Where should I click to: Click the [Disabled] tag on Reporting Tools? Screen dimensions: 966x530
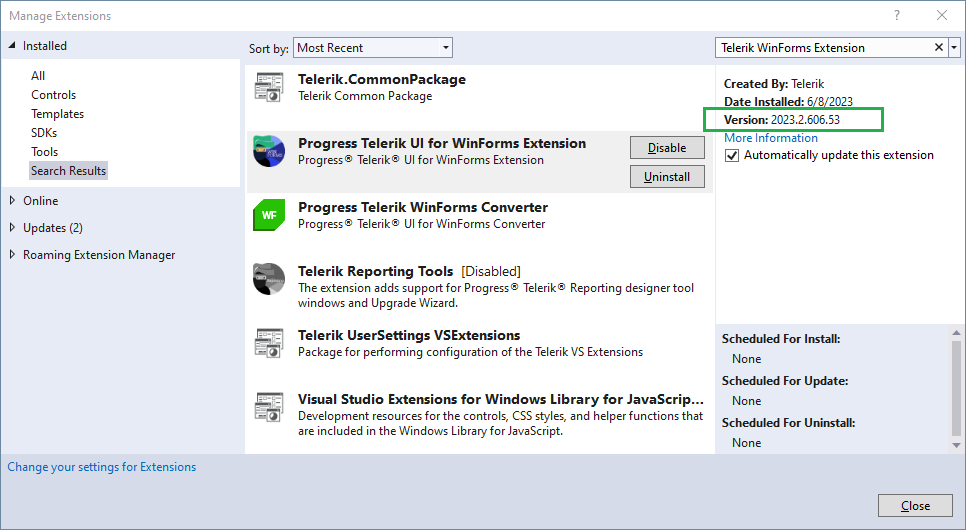491,271
